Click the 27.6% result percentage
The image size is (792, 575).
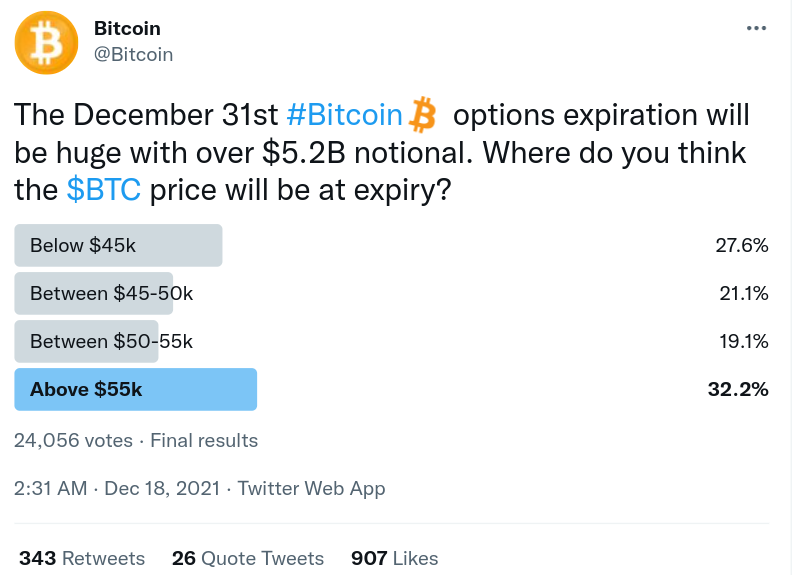tap(741, 245)
